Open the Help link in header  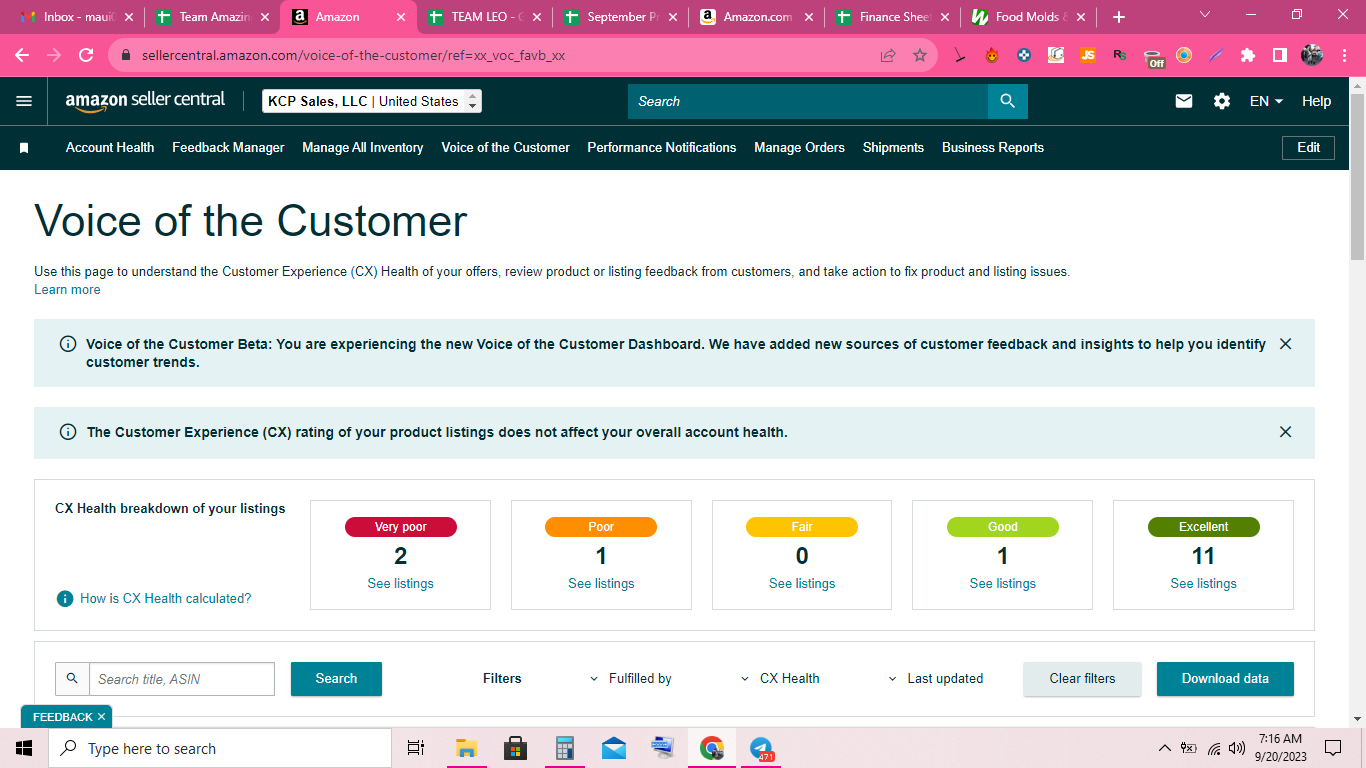click(x=1316, y=101)
